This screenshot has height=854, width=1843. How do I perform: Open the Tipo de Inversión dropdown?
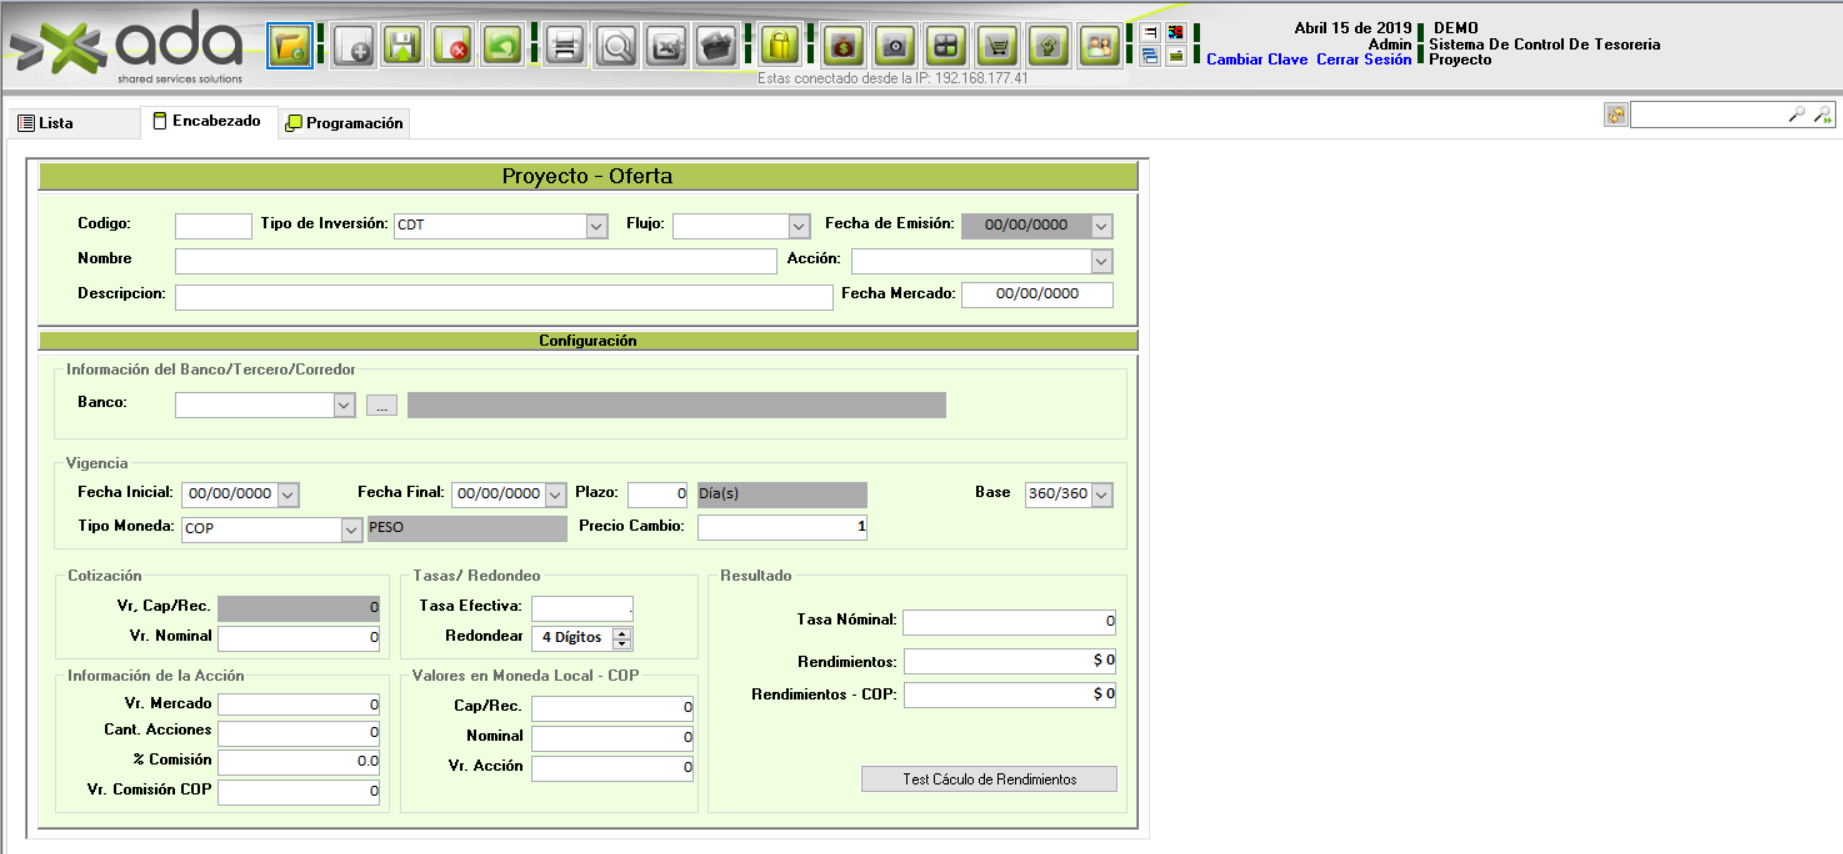[596, 226]
